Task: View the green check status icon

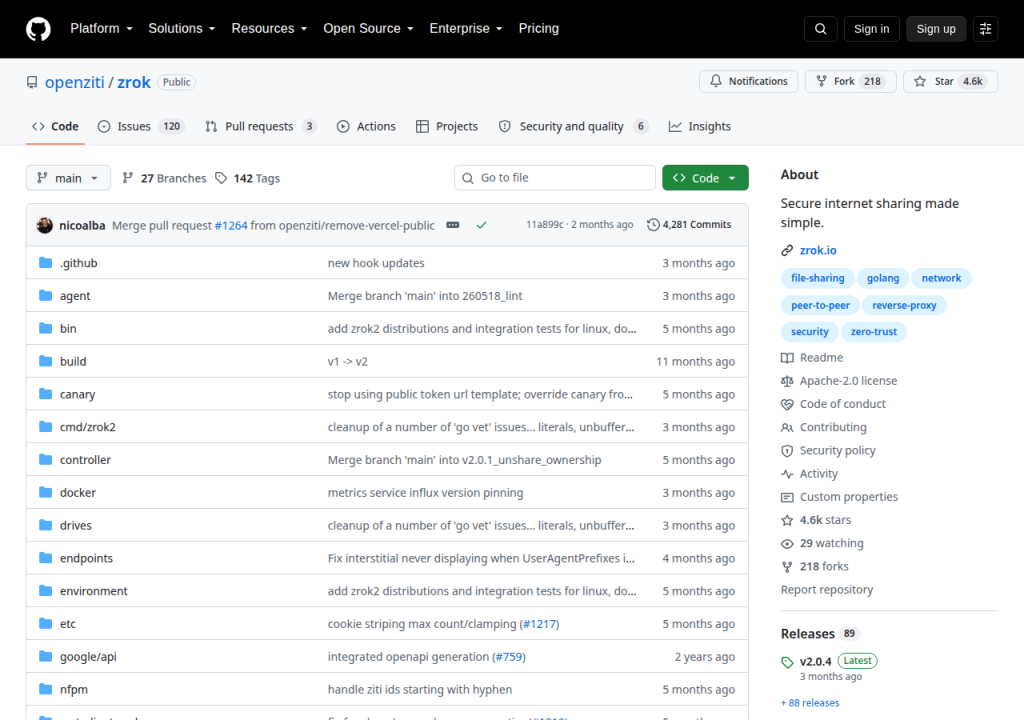Action: [481, 225]
